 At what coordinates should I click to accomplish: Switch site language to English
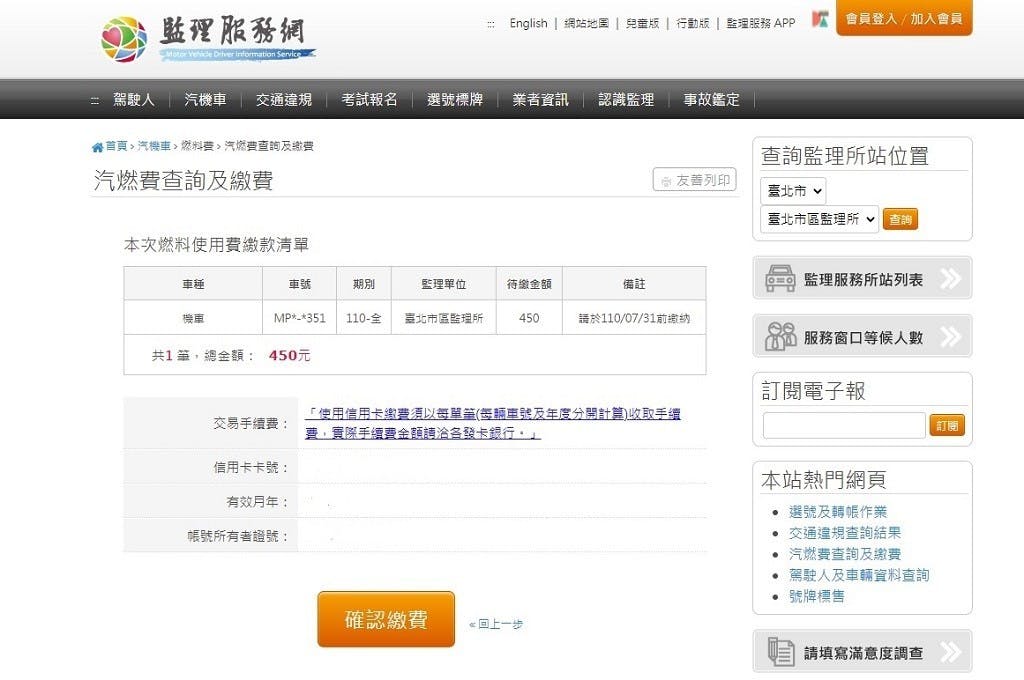[x=528, y=23]
